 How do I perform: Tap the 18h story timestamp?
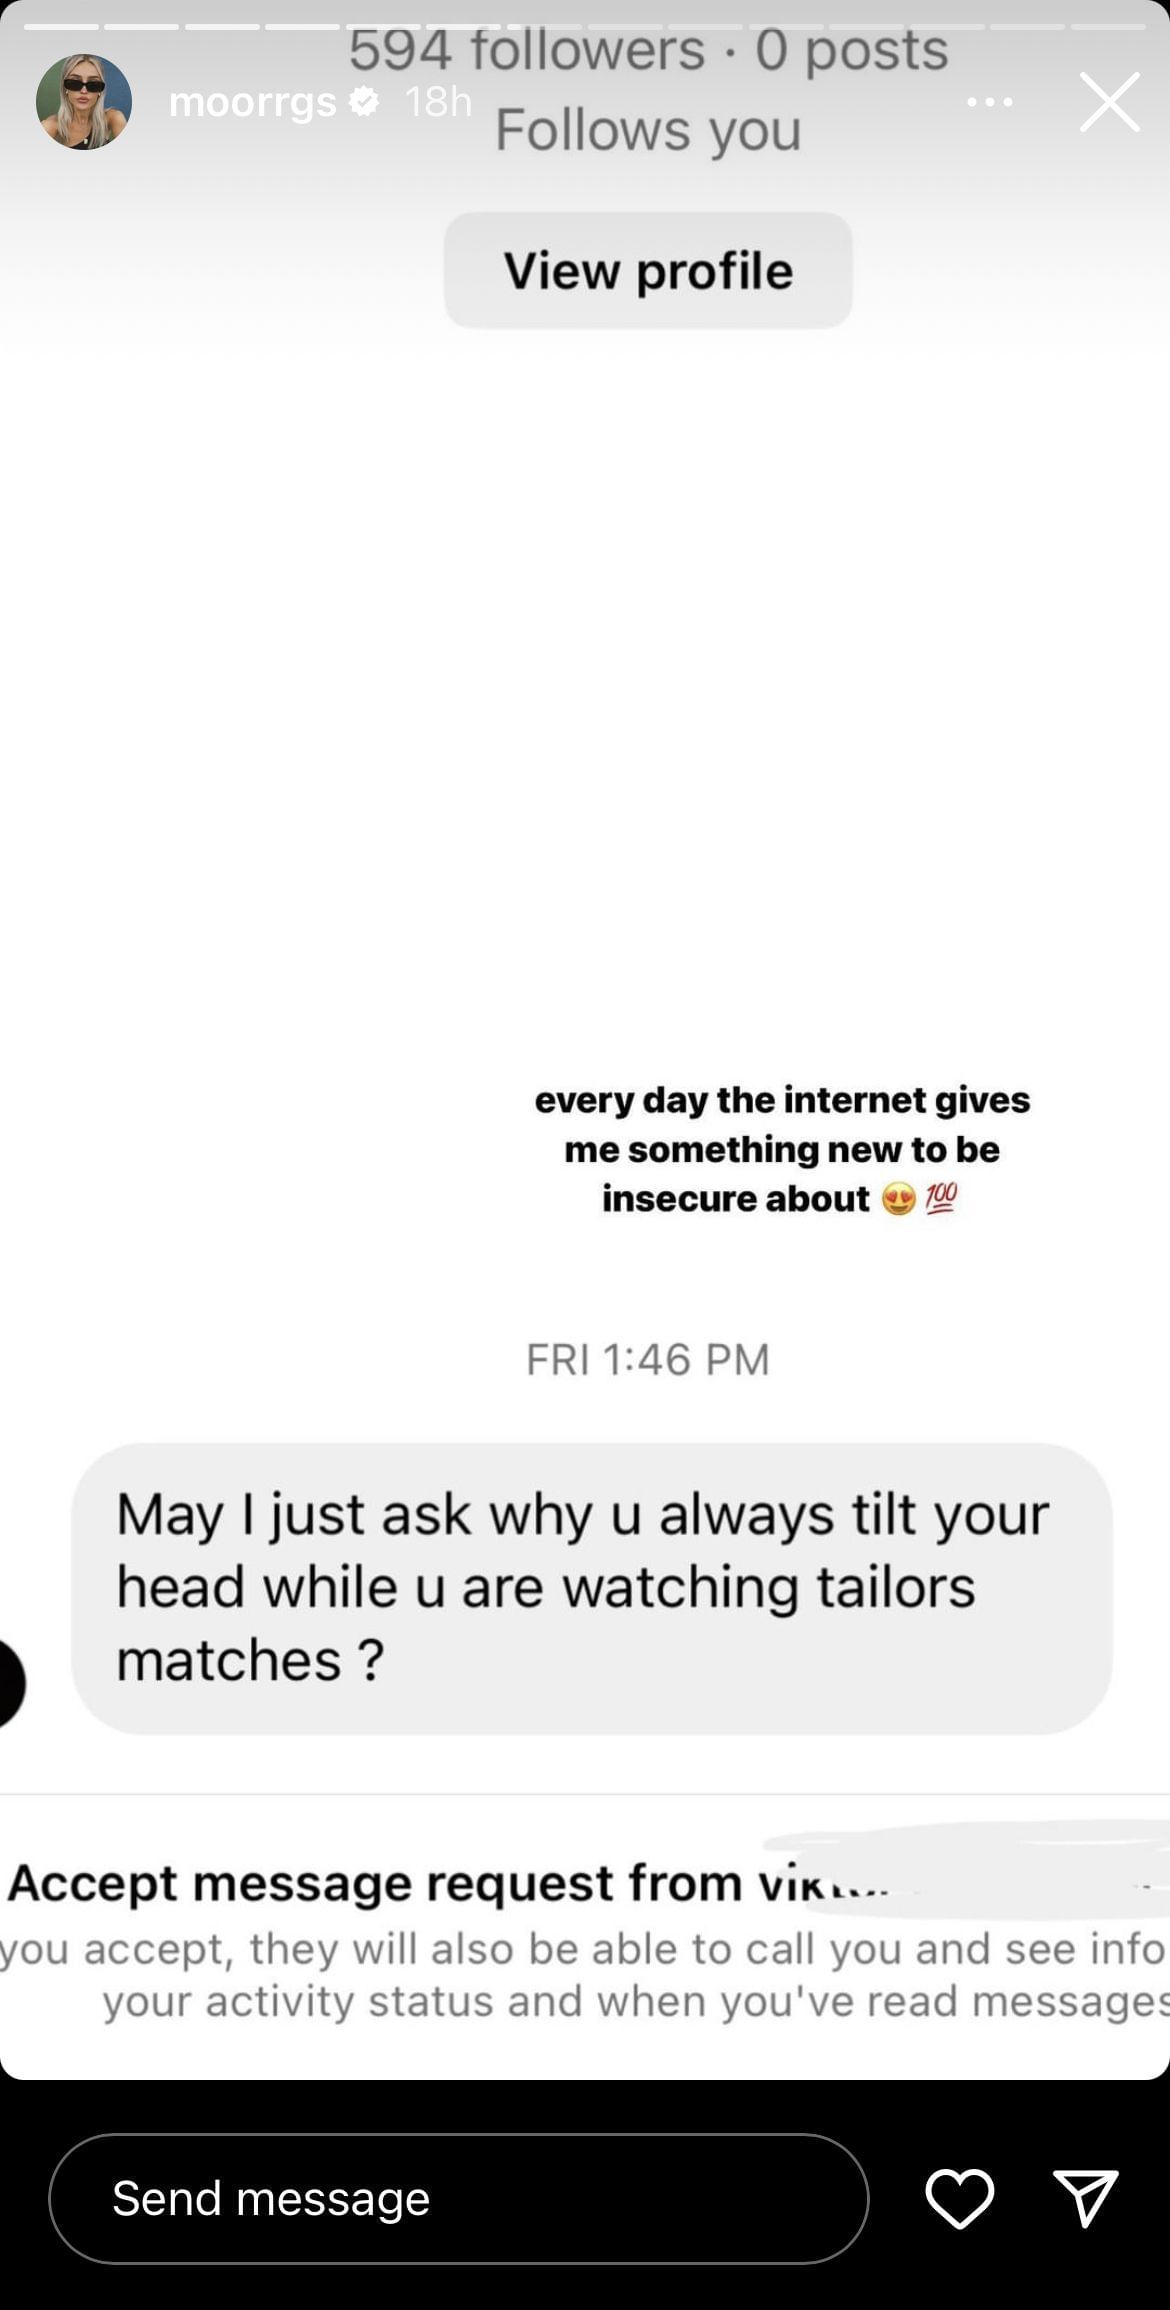click(x=437, y=102)
